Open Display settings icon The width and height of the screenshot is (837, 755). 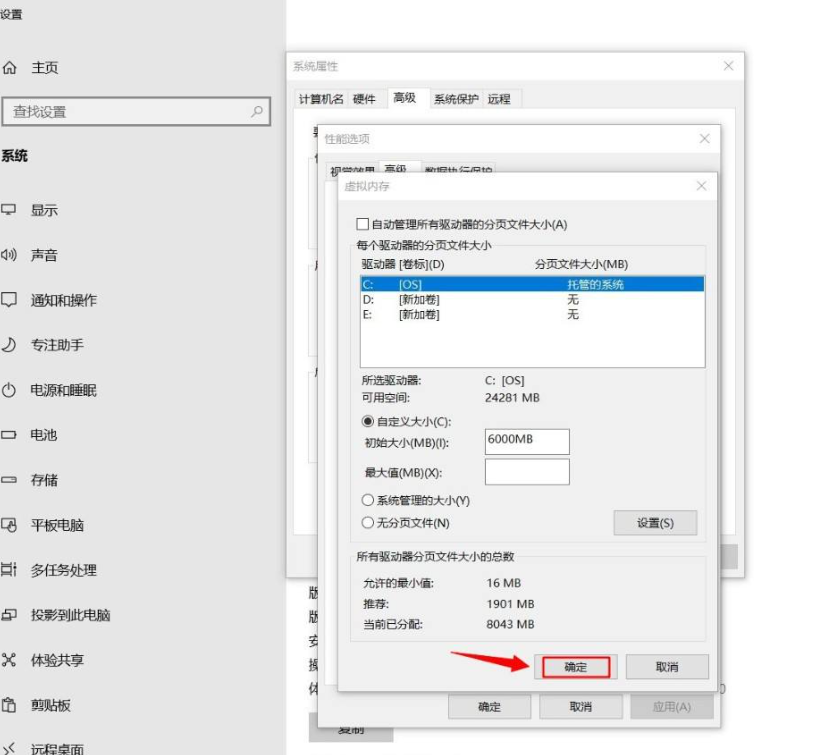pyautogui.click(x=9, y=210)
